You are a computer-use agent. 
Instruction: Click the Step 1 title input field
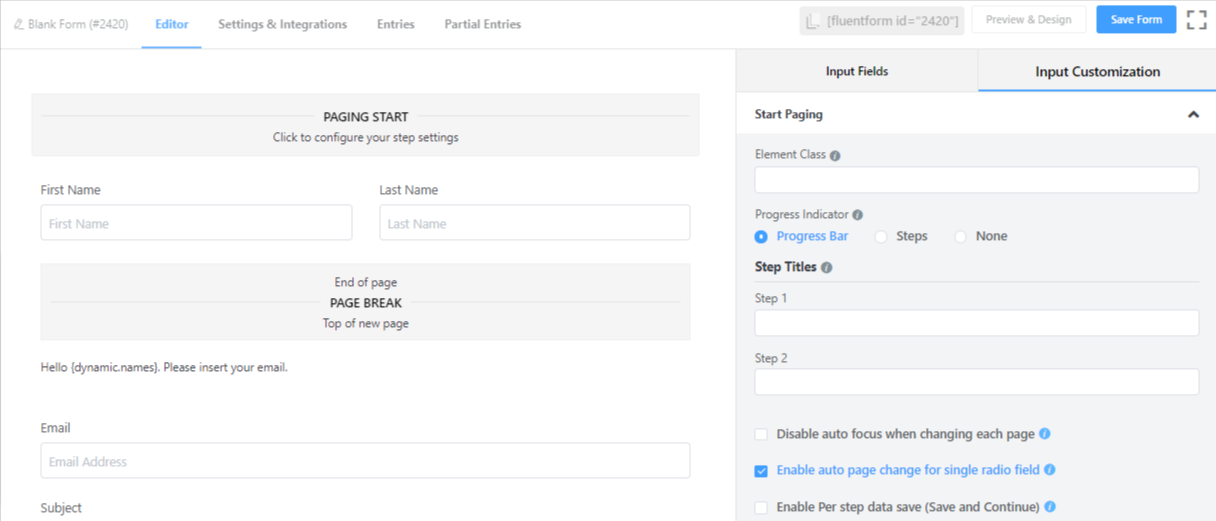[977, 322]
